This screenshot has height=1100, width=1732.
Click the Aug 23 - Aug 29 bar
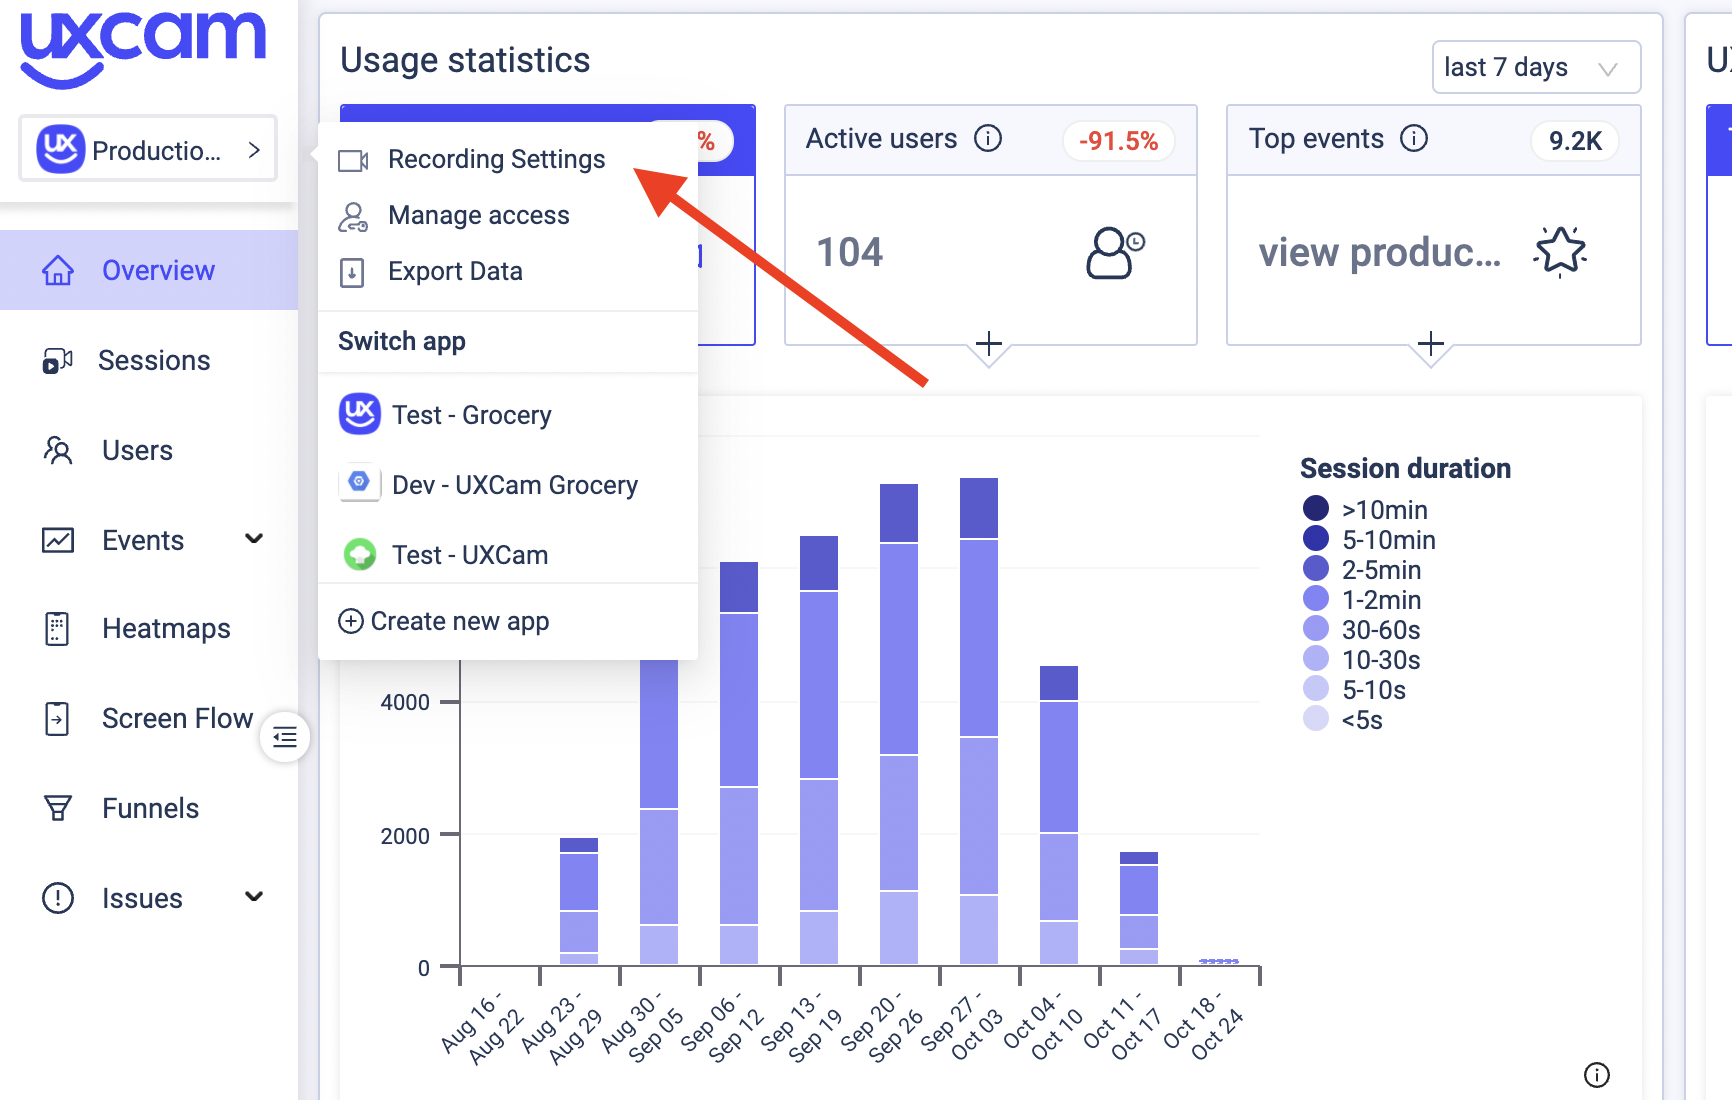(579, 901)
